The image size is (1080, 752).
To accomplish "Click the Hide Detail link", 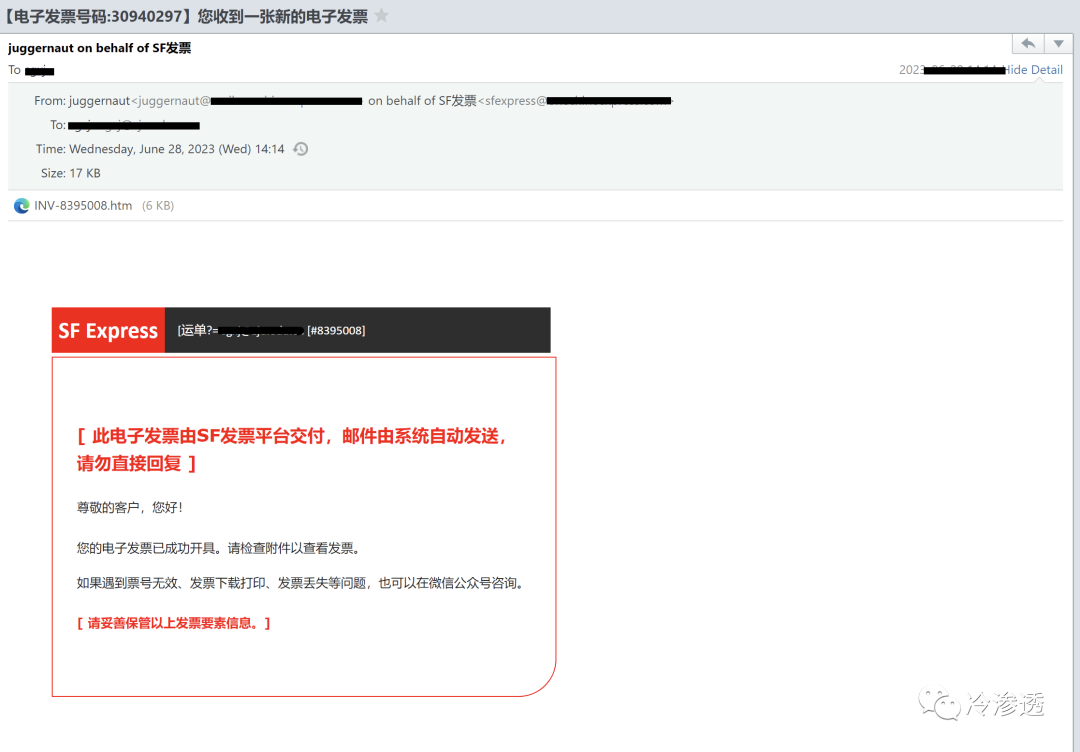I will [x=1032, y=70].
